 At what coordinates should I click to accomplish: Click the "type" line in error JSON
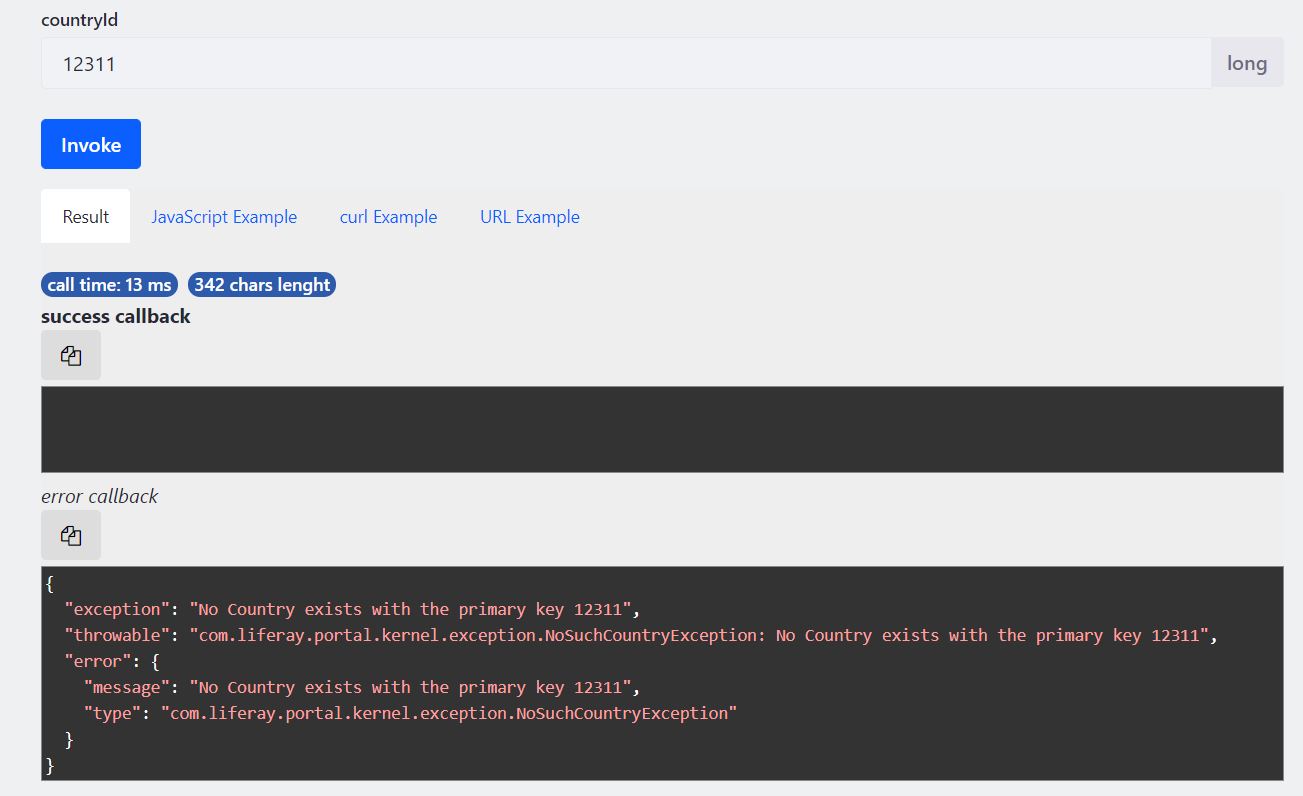[x=410, y=713]
